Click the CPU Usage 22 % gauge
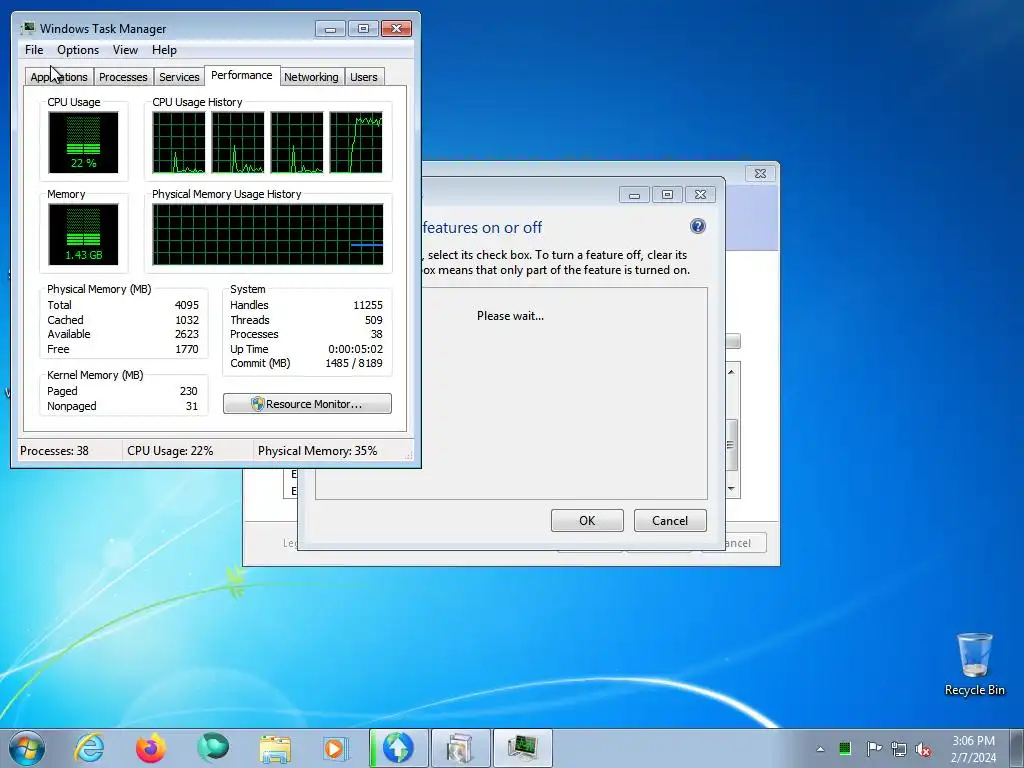The height and width of the screenshot is (768, 1024). click(x=83, y=142)
